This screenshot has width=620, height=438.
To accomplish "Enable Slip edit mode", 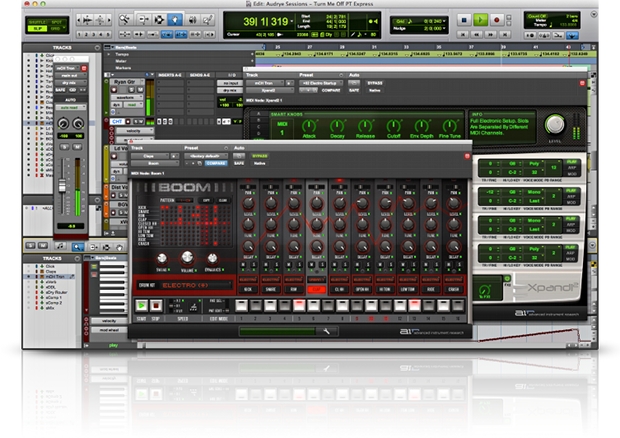I will click(38, 28).
